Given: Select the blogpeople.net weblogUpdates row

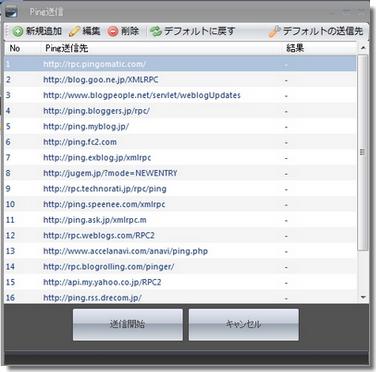Looking at the screenshot, I should (180, 95).
